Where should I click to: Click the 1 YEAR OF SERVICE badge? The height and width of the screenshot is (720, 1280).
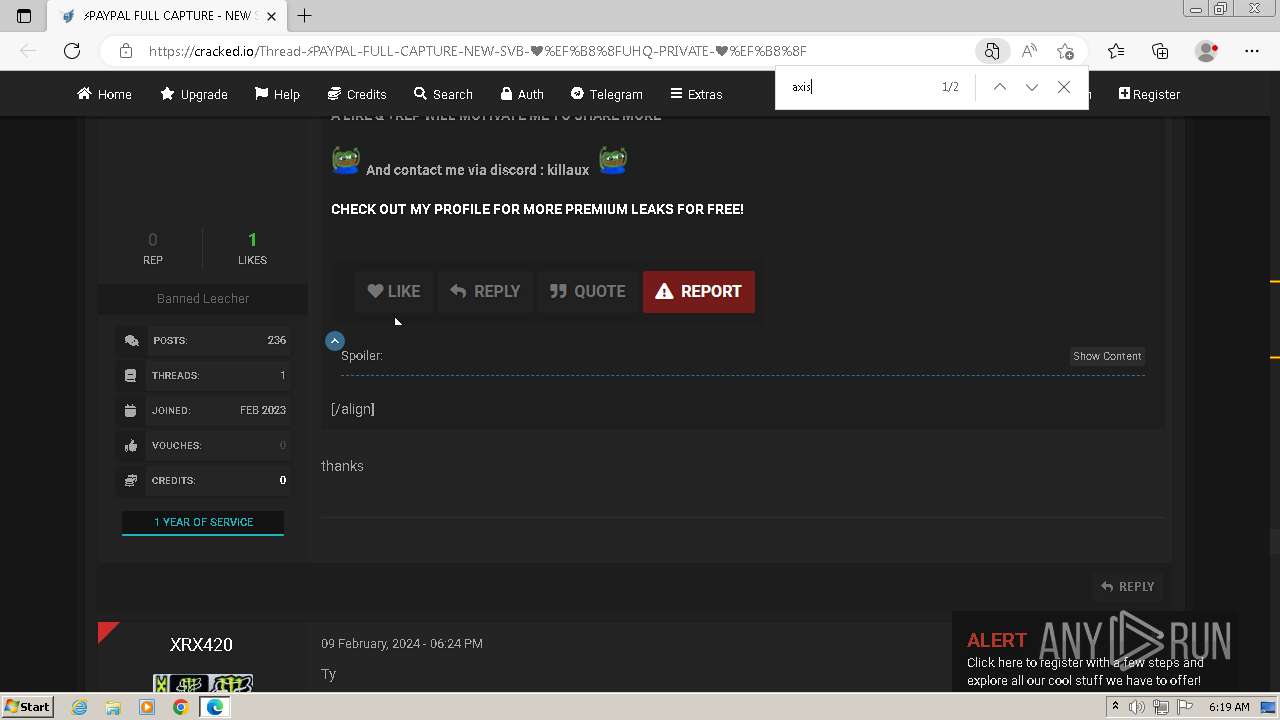click(203, 522)
